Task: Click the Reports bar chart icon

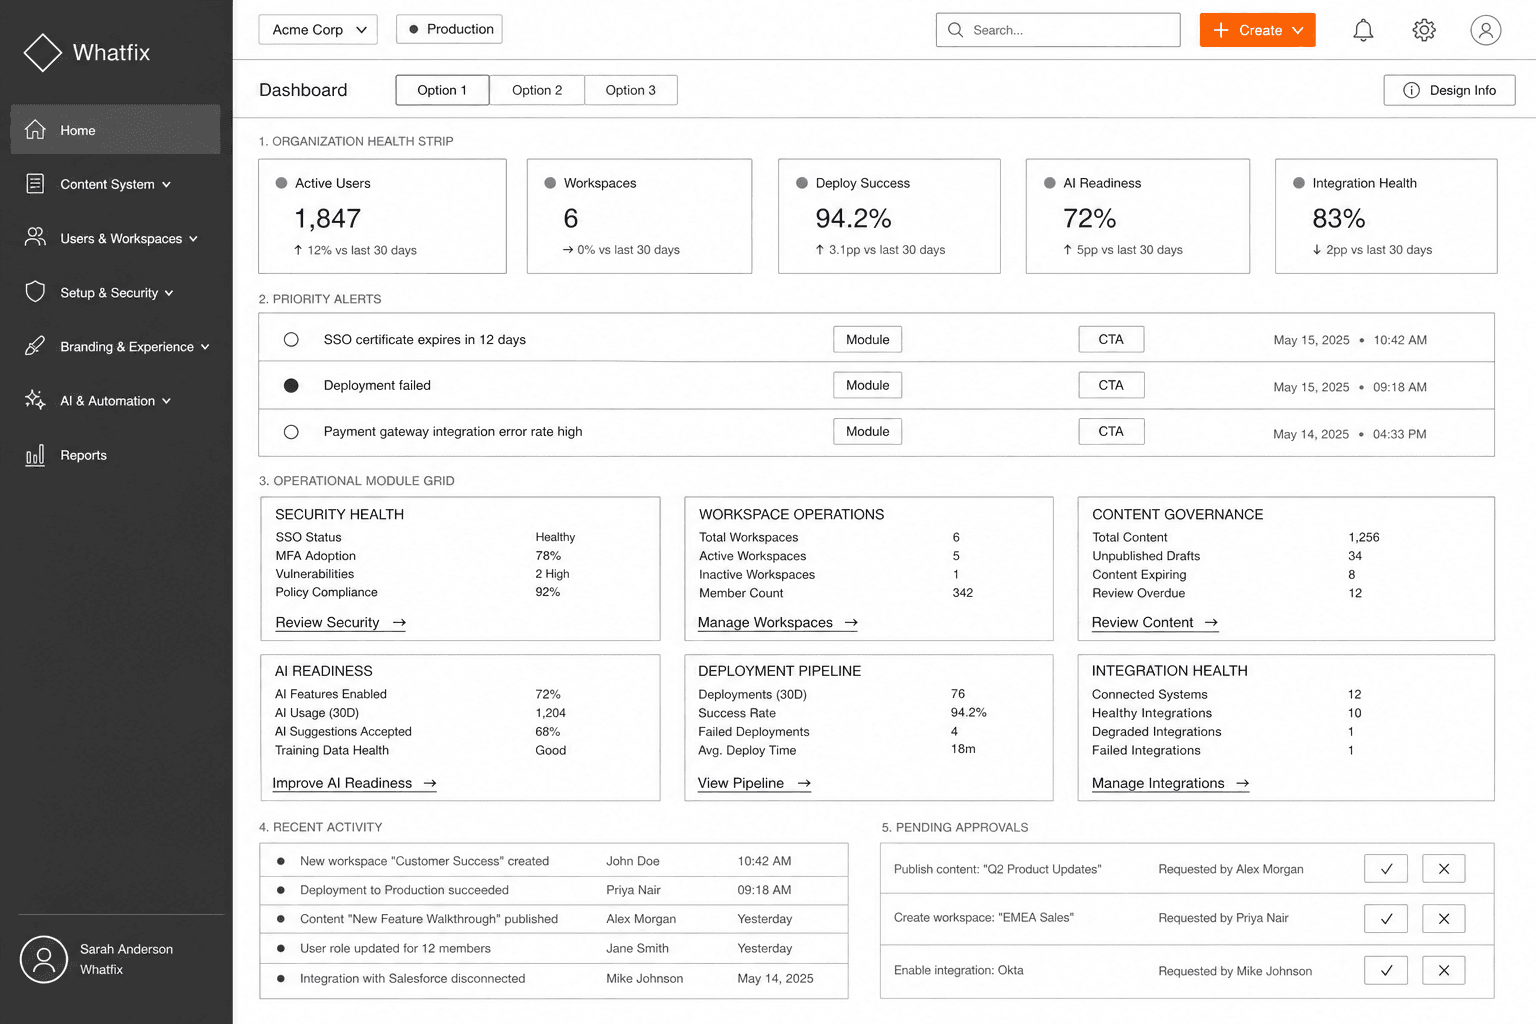Action: [35, 455]
